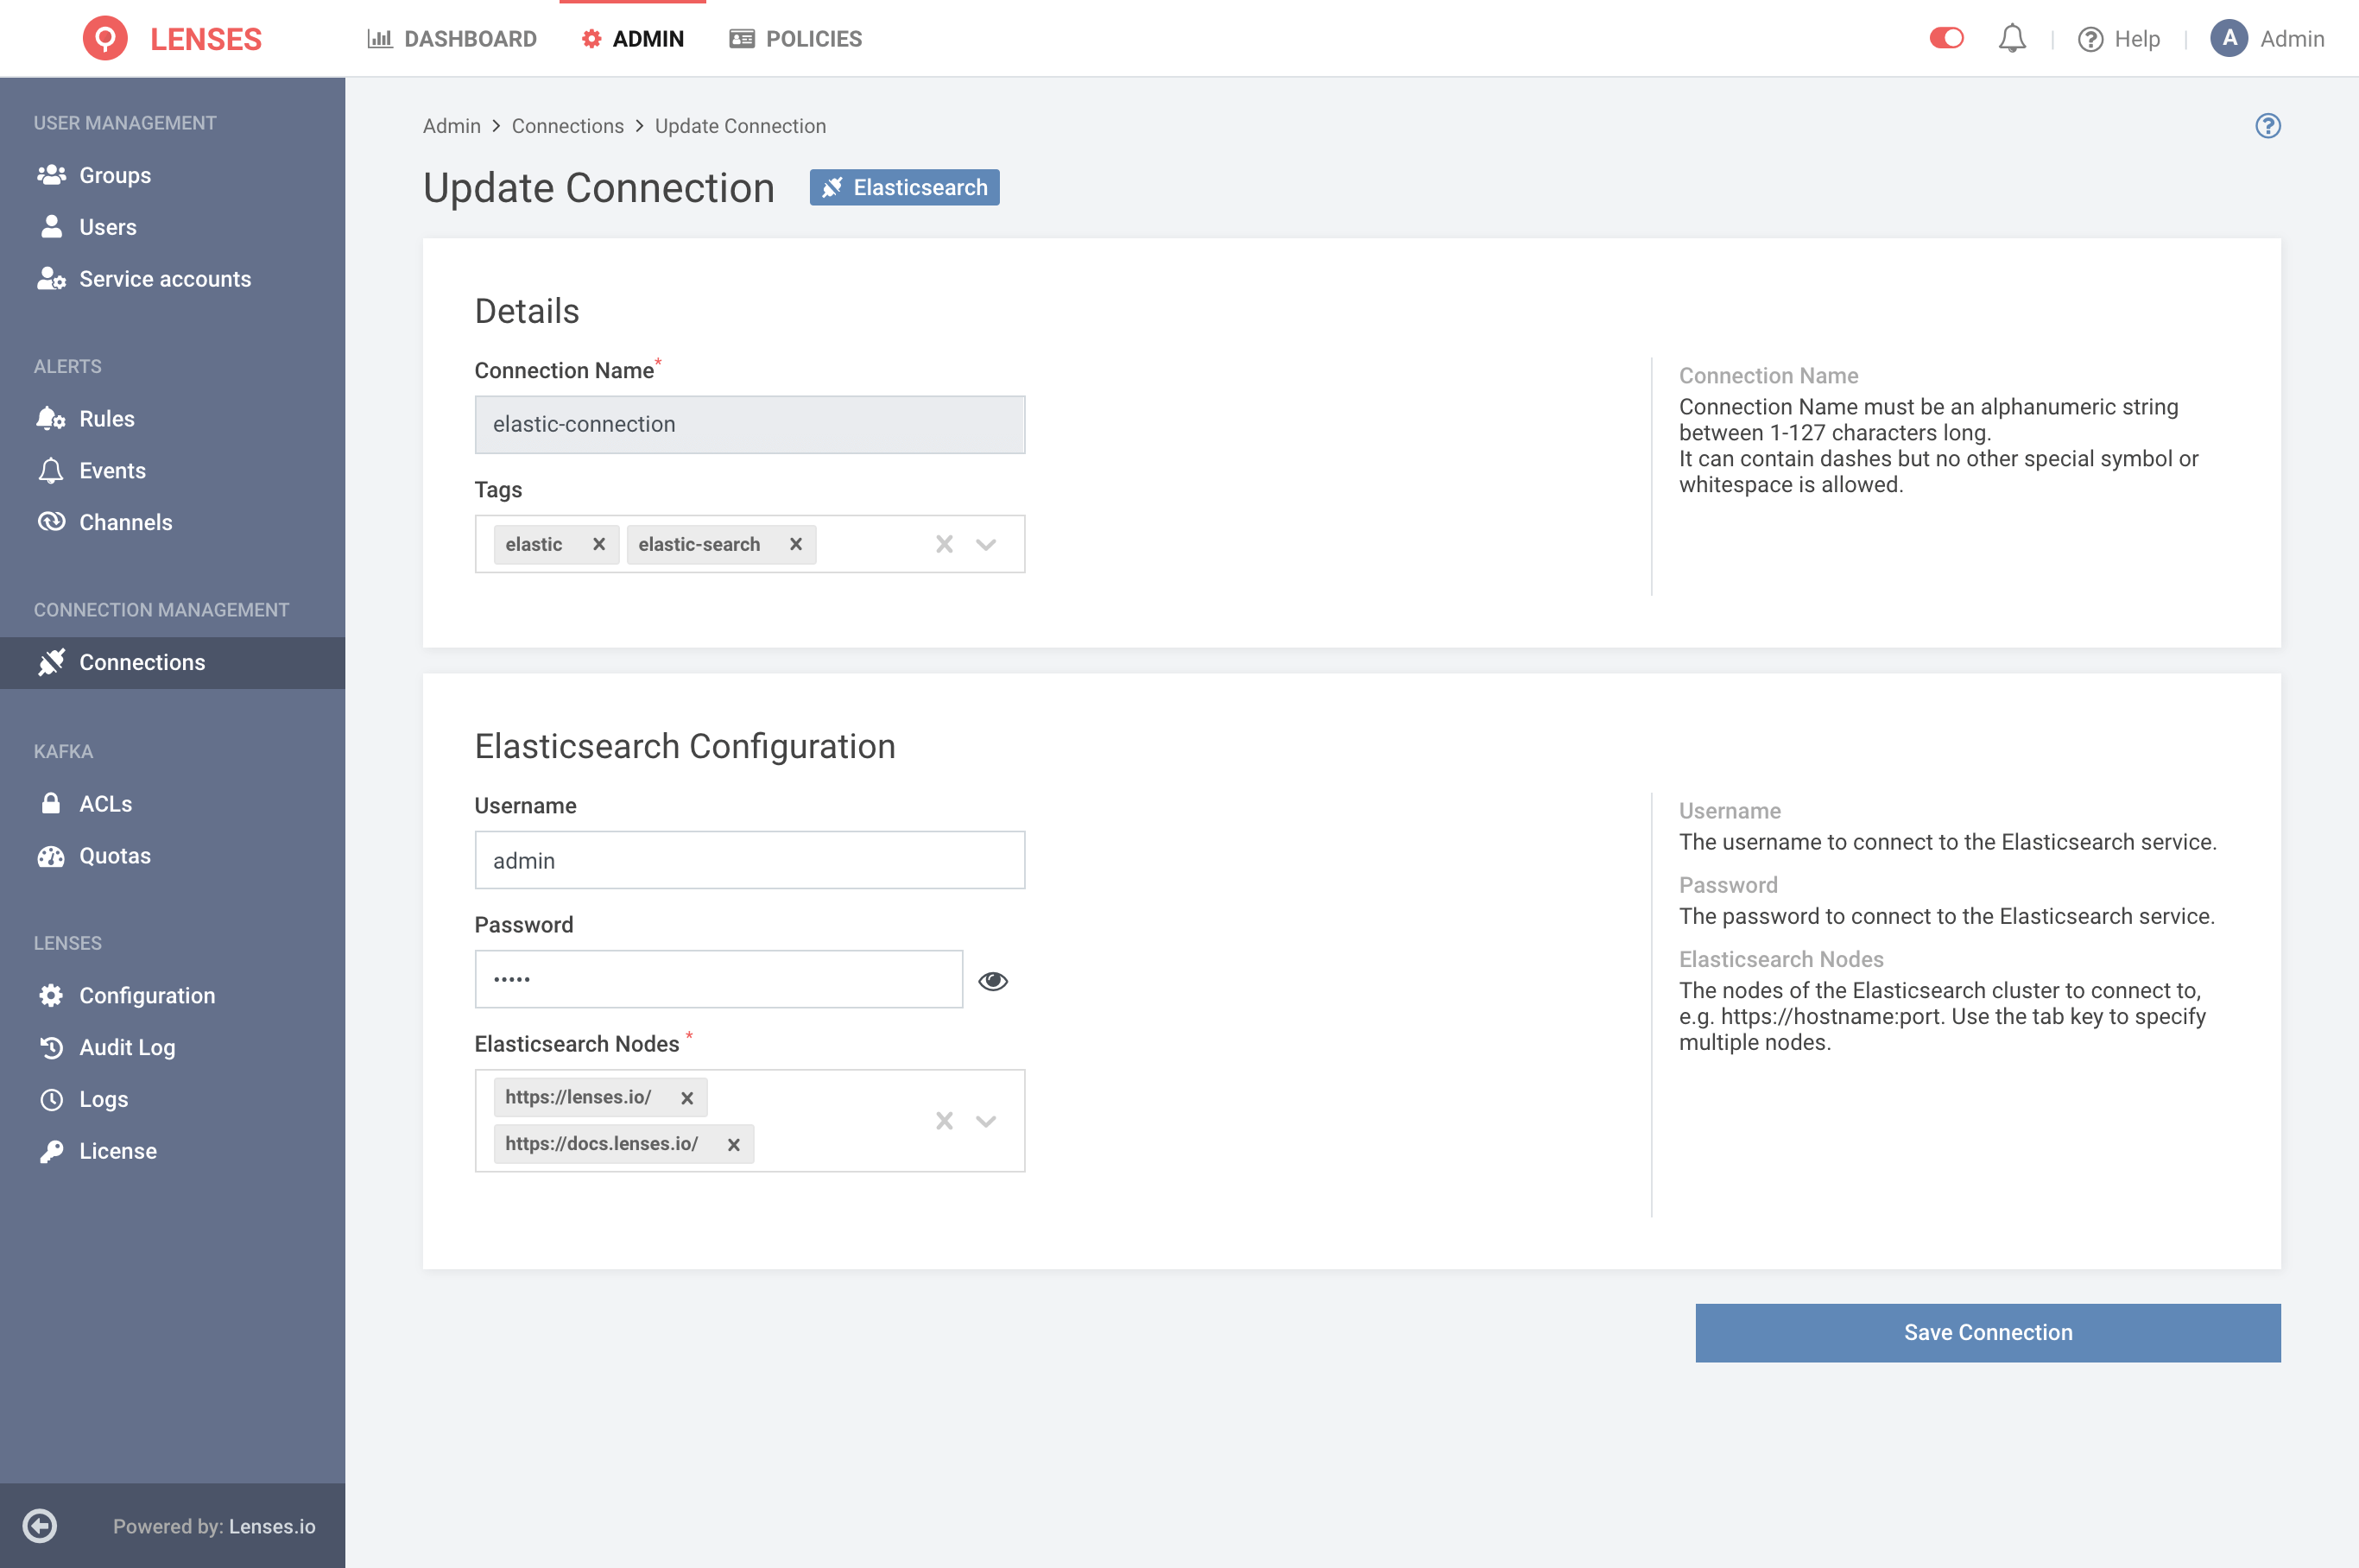Click the Admin user name in header
Image resolution: width=2359 pixels, height=1568 pixels.
point(2292,39)
